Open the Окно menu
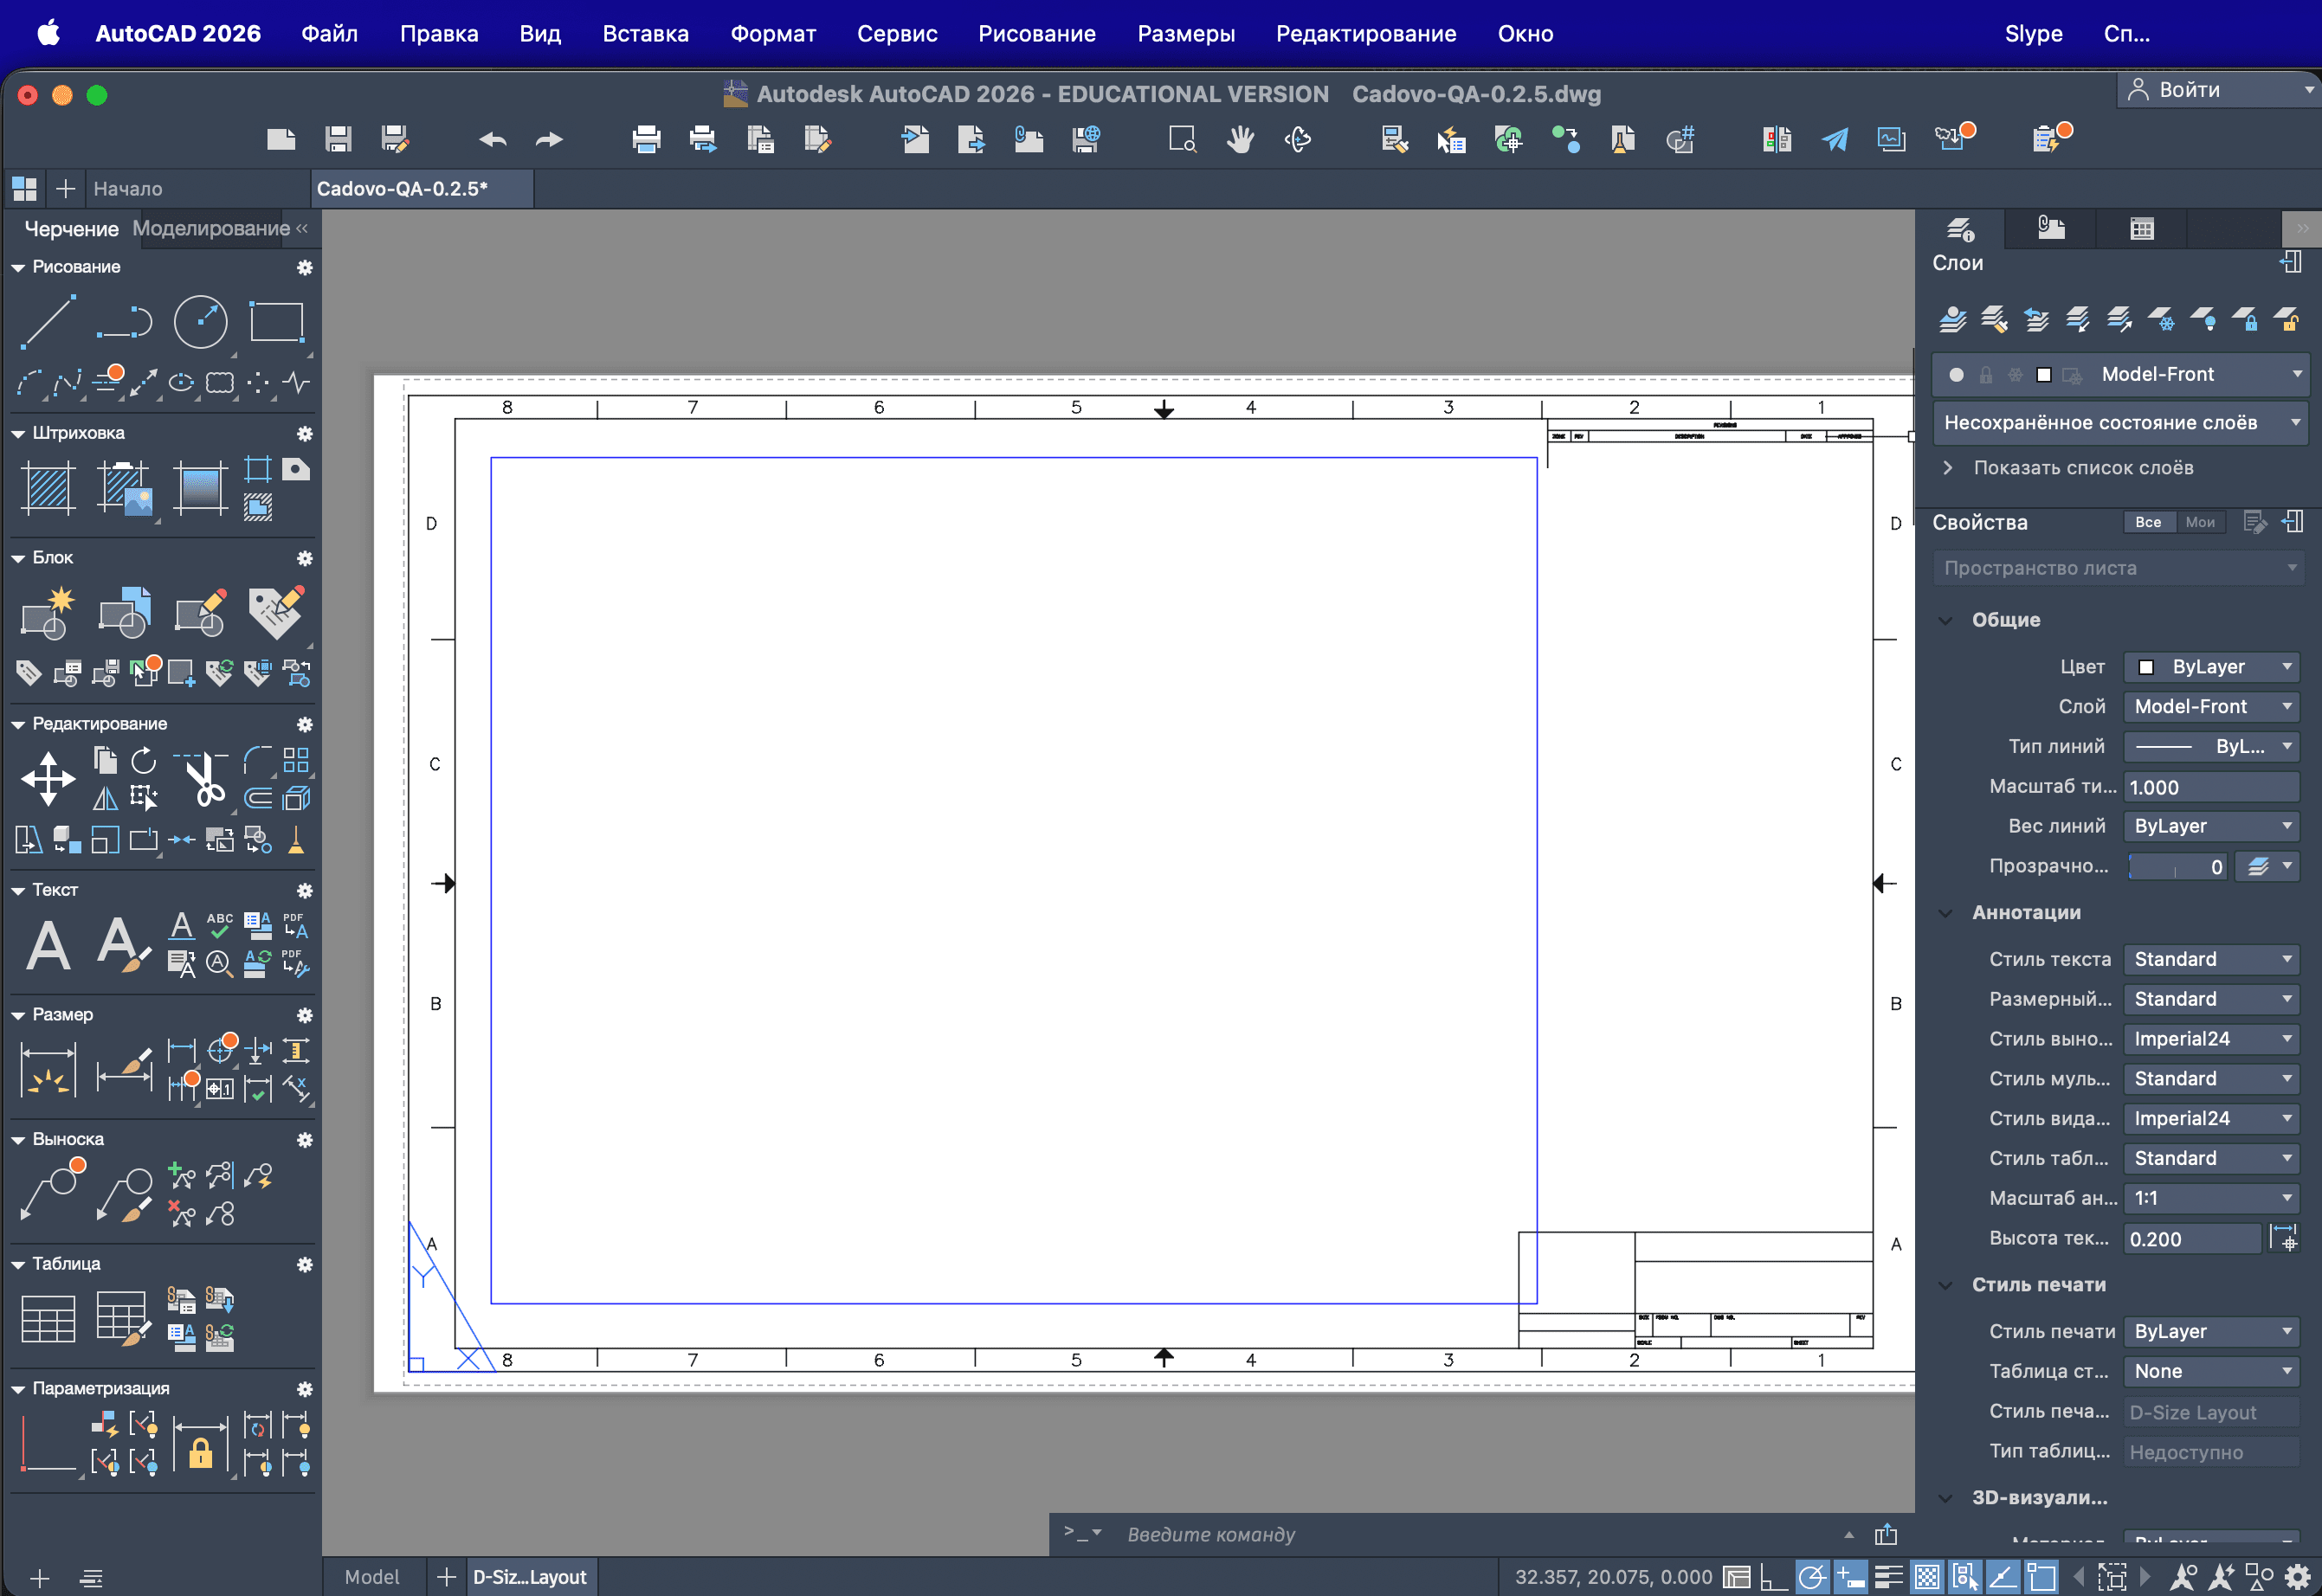Viewport: 2322px width, 1596px height. click(x=1525, y=33)
